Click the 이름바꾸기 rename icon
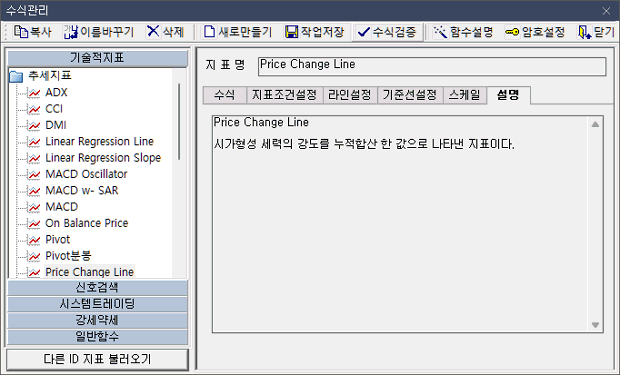Viewport: 620px width, 375px height. point(71,32)
